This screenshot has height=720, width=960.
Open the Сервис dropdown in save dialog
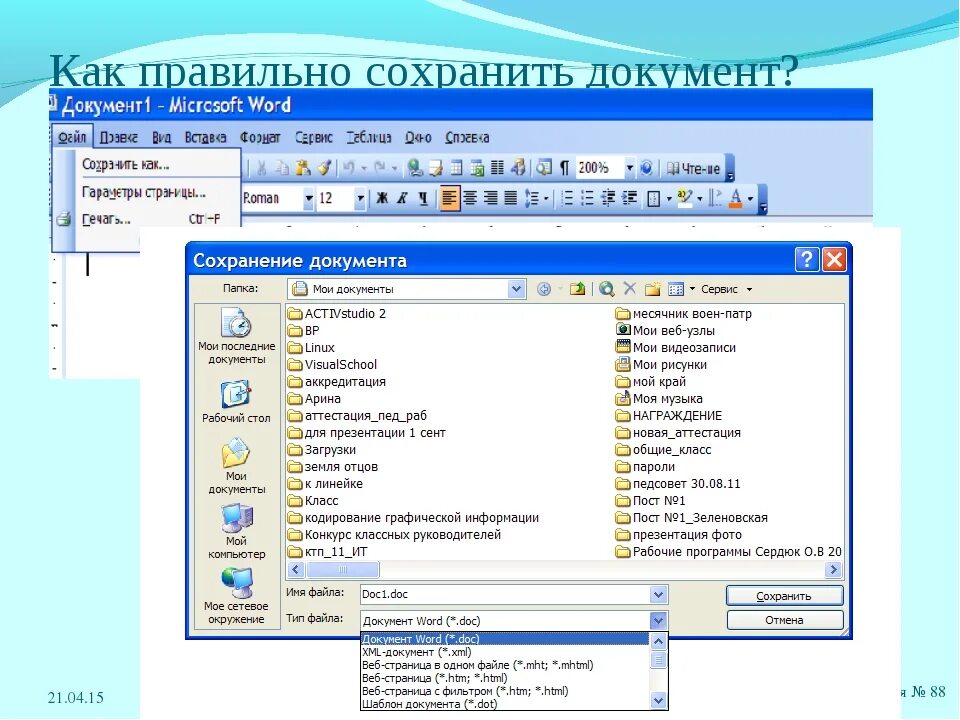point(726,289)
